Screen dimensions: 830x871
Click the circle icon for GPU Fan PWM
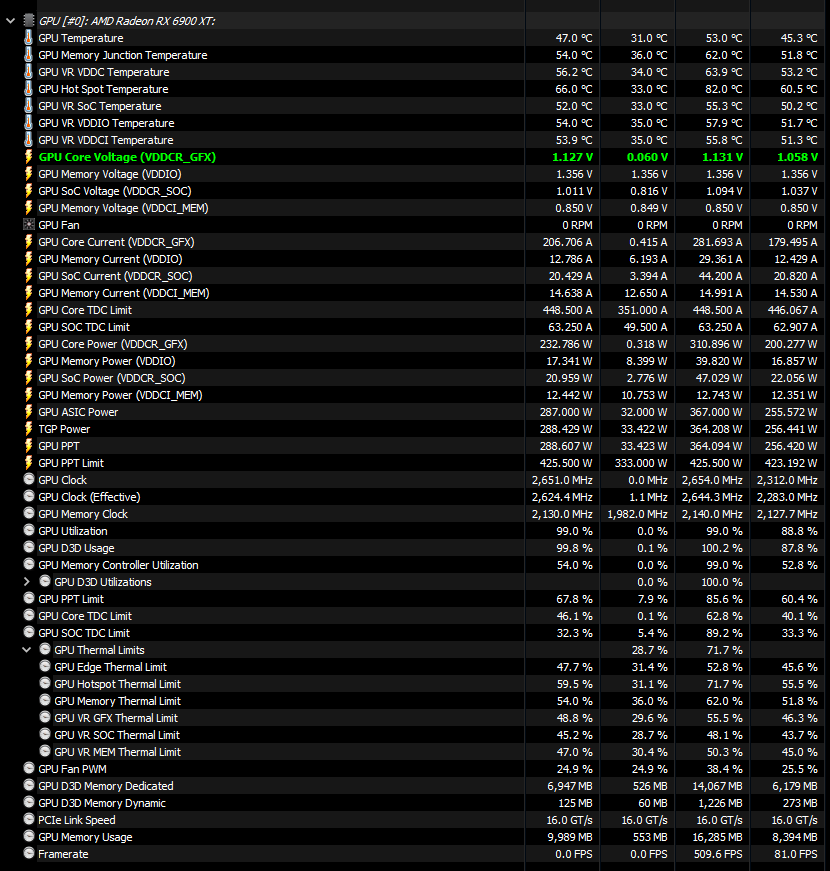(29, 768)
